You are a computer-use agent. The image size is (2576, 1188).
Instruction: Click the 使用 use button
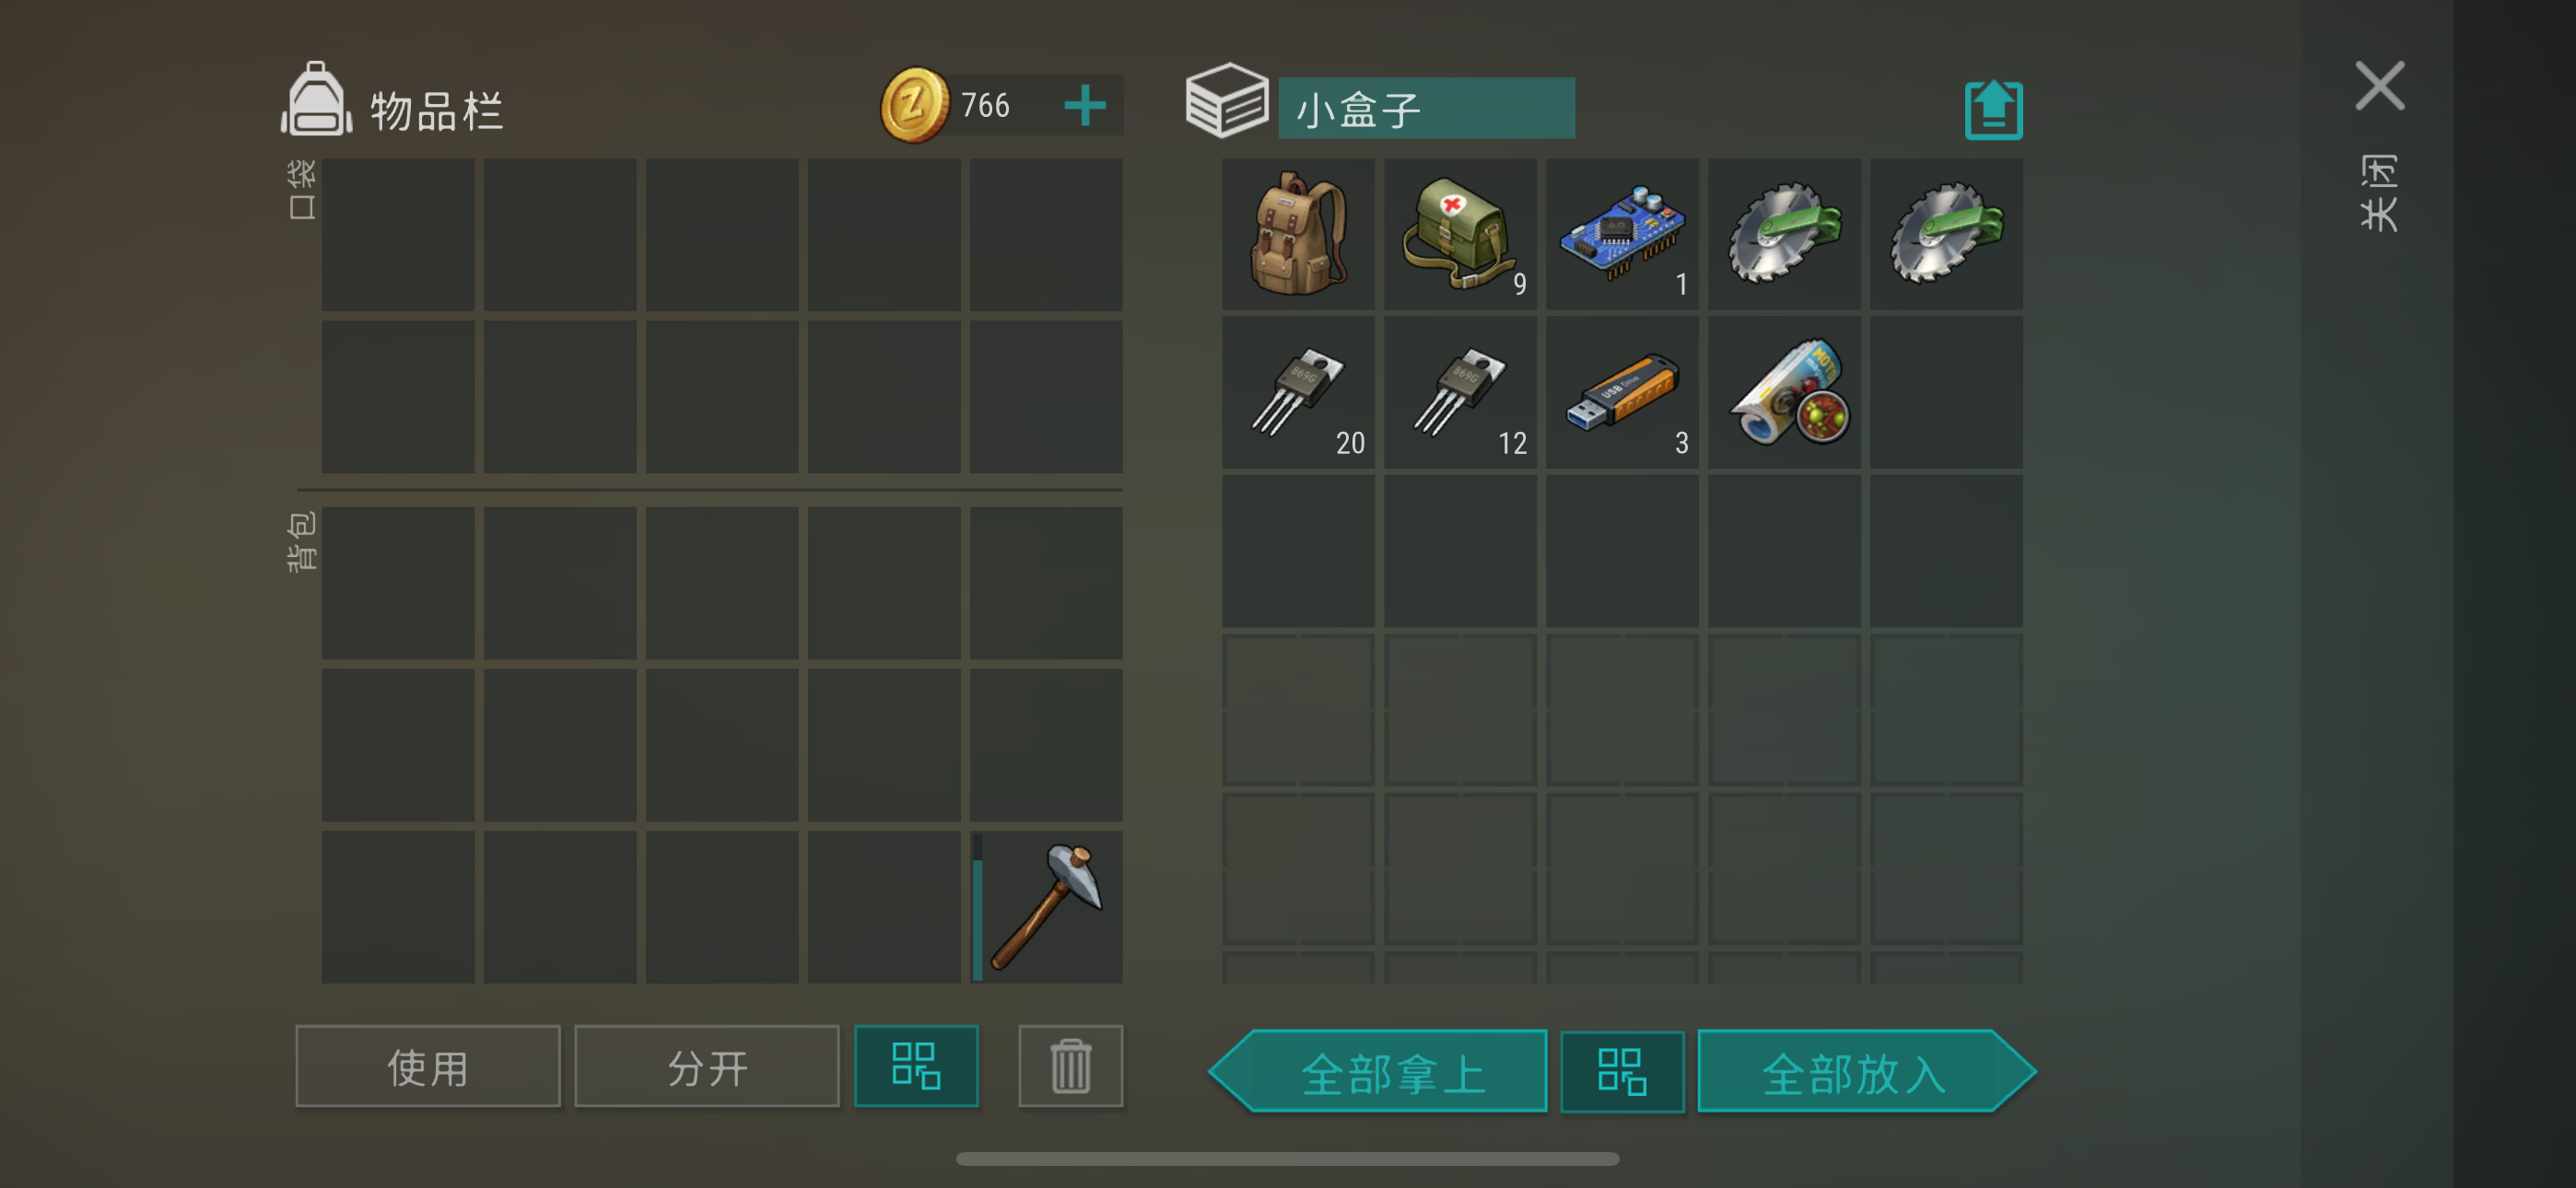coord(428,1066)
